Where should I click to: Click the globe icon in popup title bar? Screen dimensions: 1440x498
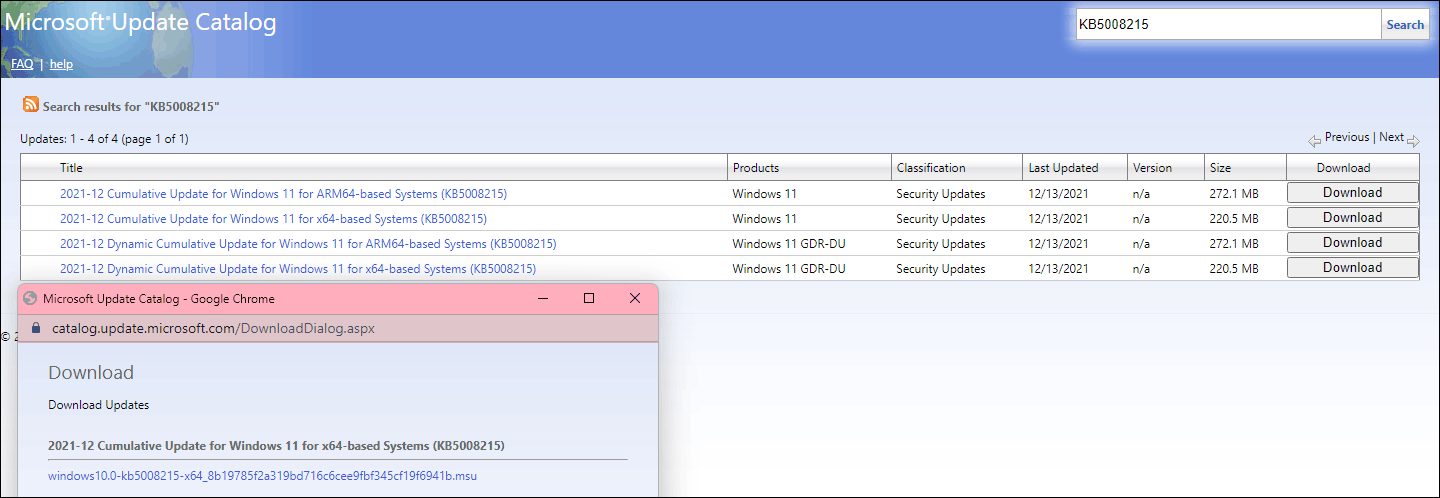point(30,298)
